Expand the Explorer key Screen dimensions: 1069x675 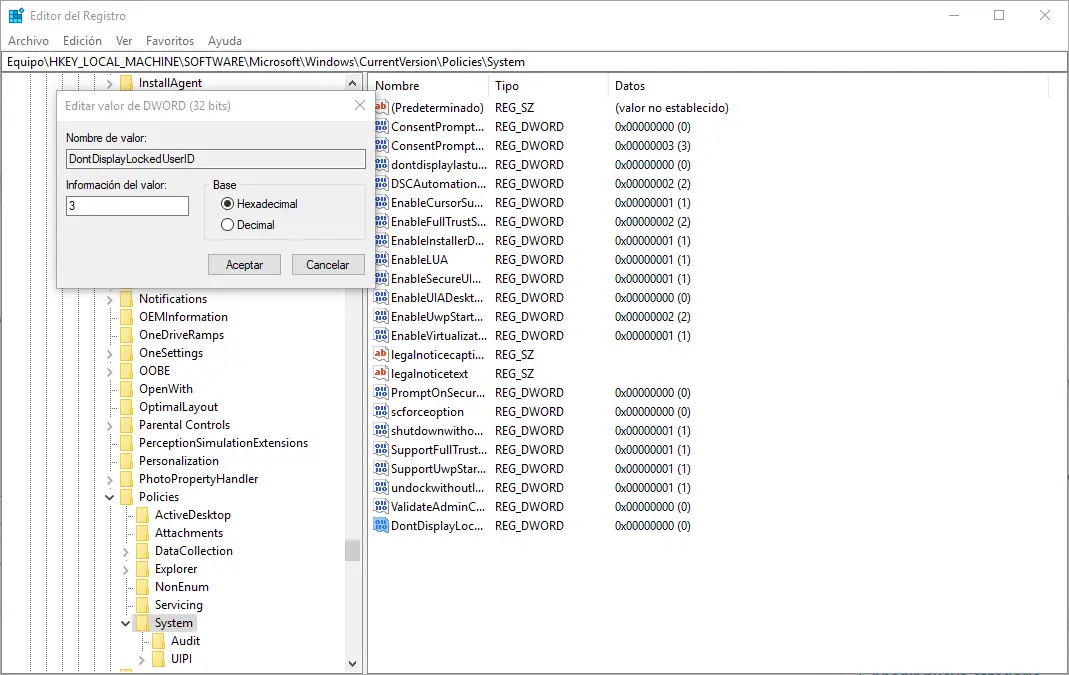pyautogui.click(x=125, y=569)
